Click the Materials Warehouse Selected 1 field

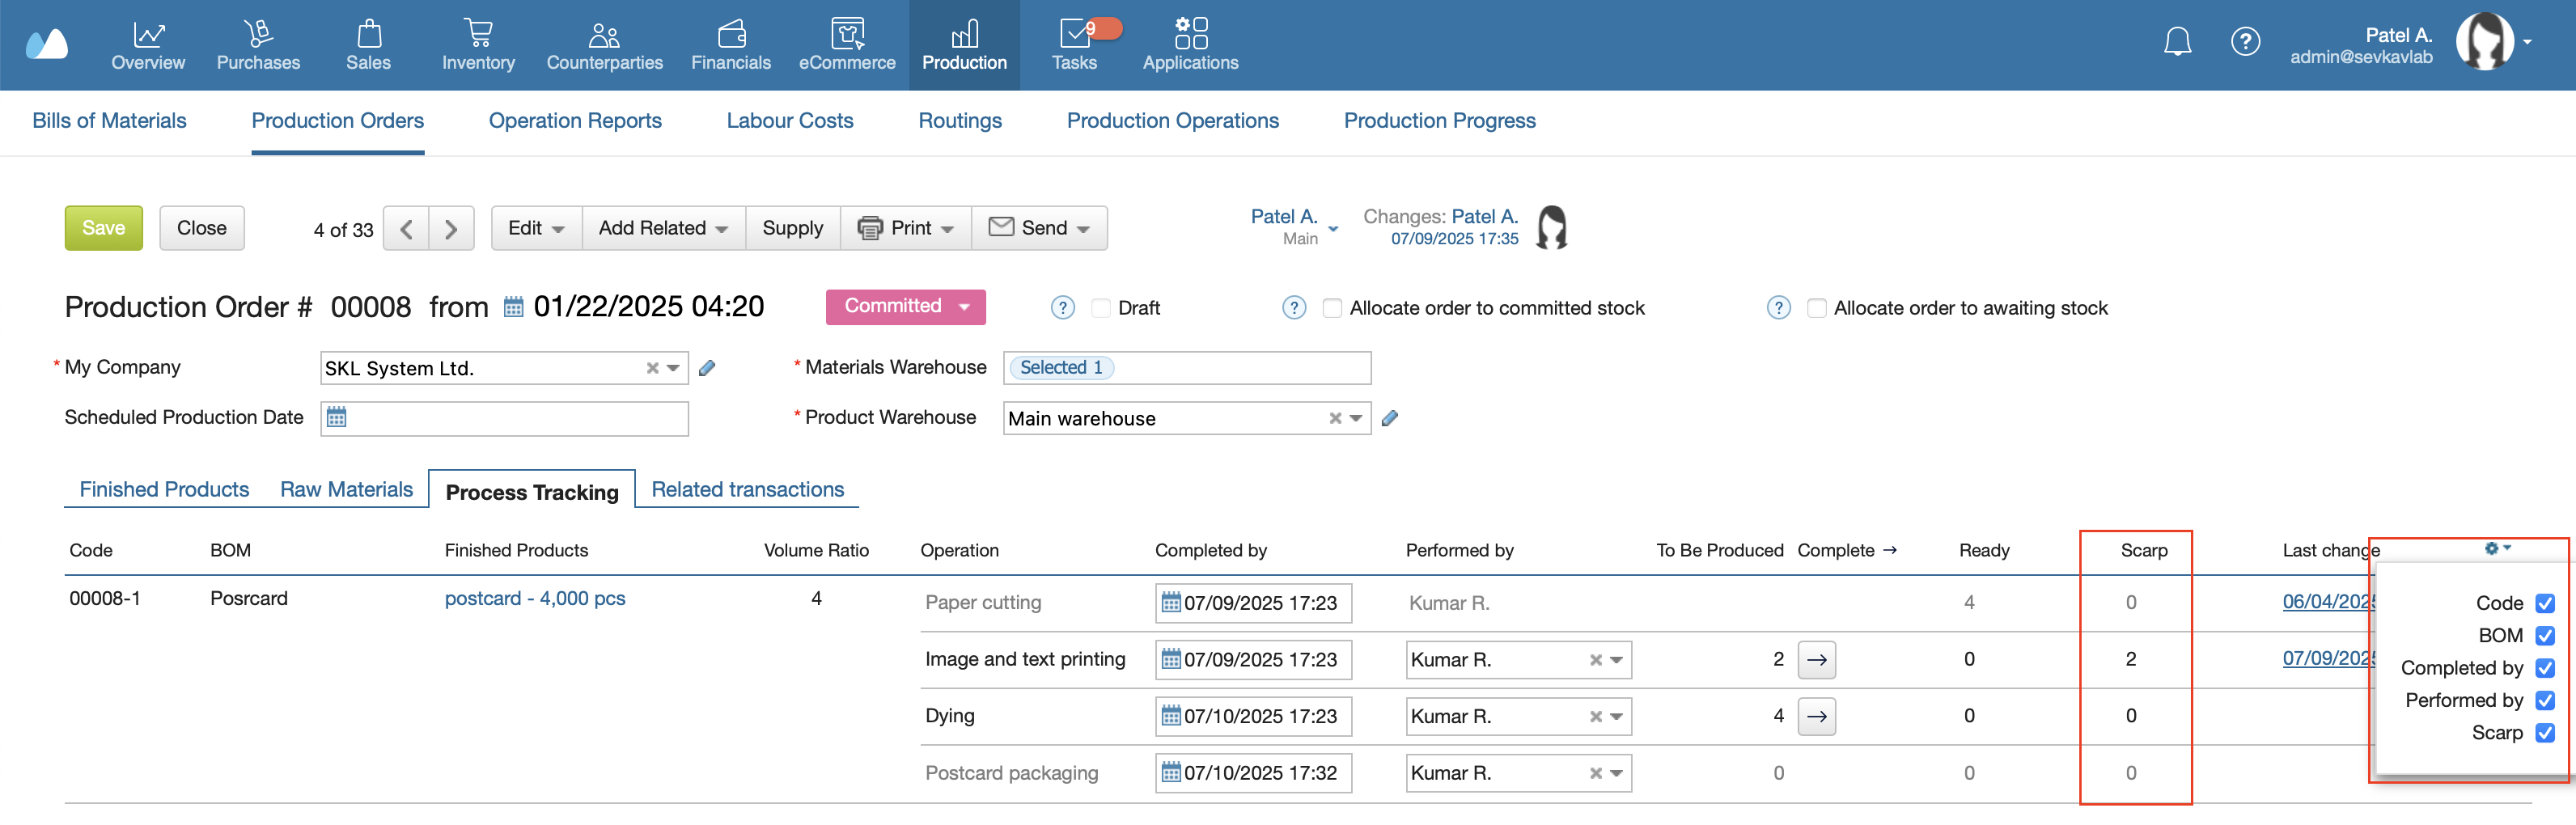click(x=1187, y=368)
